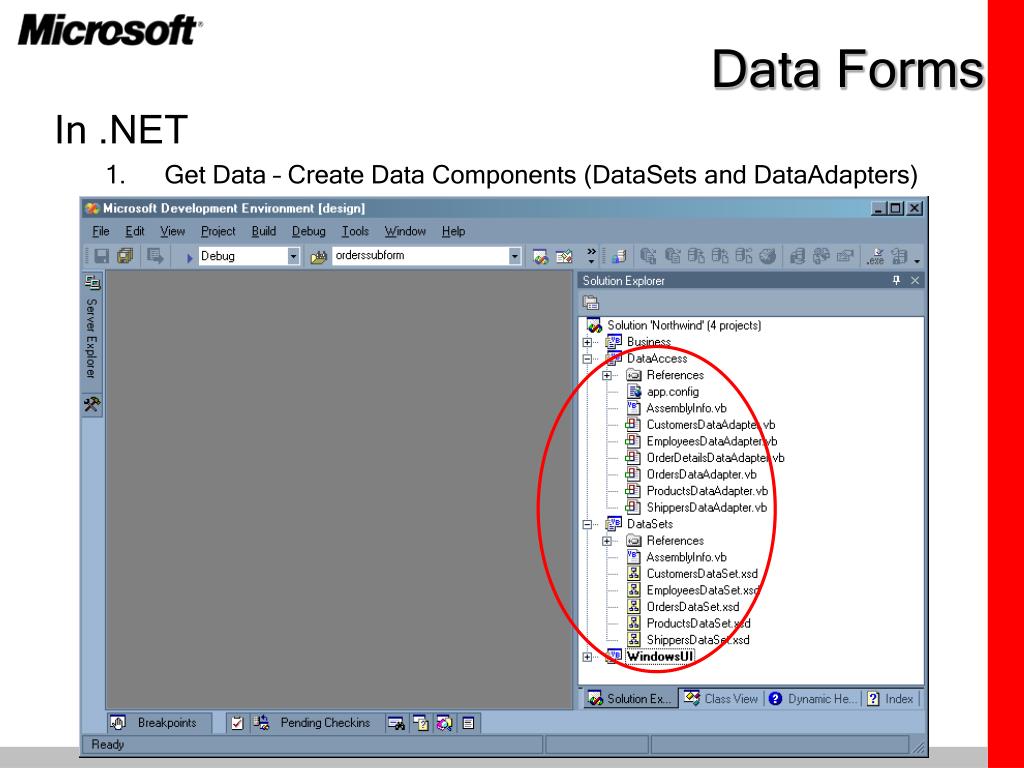1024x768 pixels.
Task: Open the Tools menu
Action: coord(355,231)
